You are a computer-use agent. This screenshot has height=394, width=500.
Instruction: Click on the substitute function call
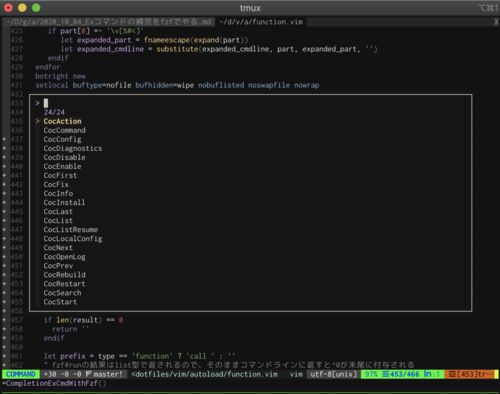click(177, 49)
